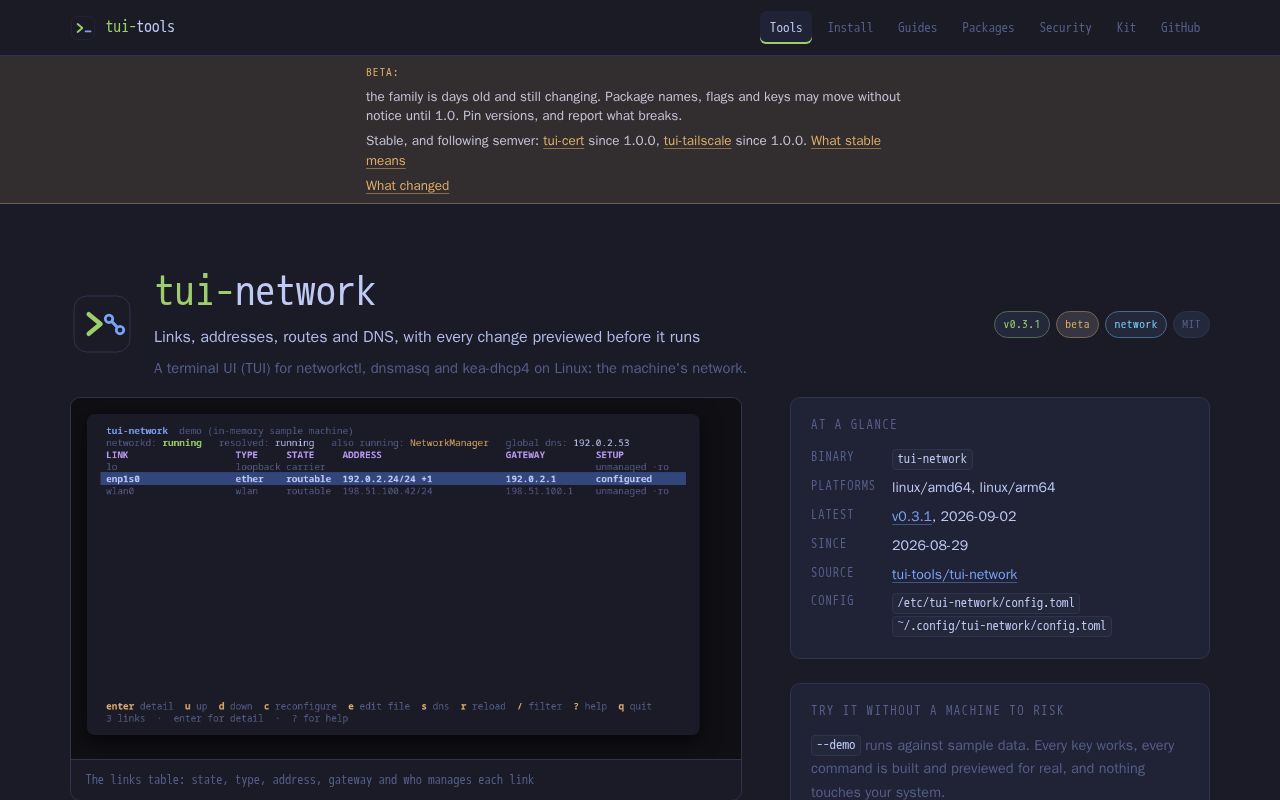1280x800 pixels.
Task: Click the network category badge
Action: coord(1135,325)
